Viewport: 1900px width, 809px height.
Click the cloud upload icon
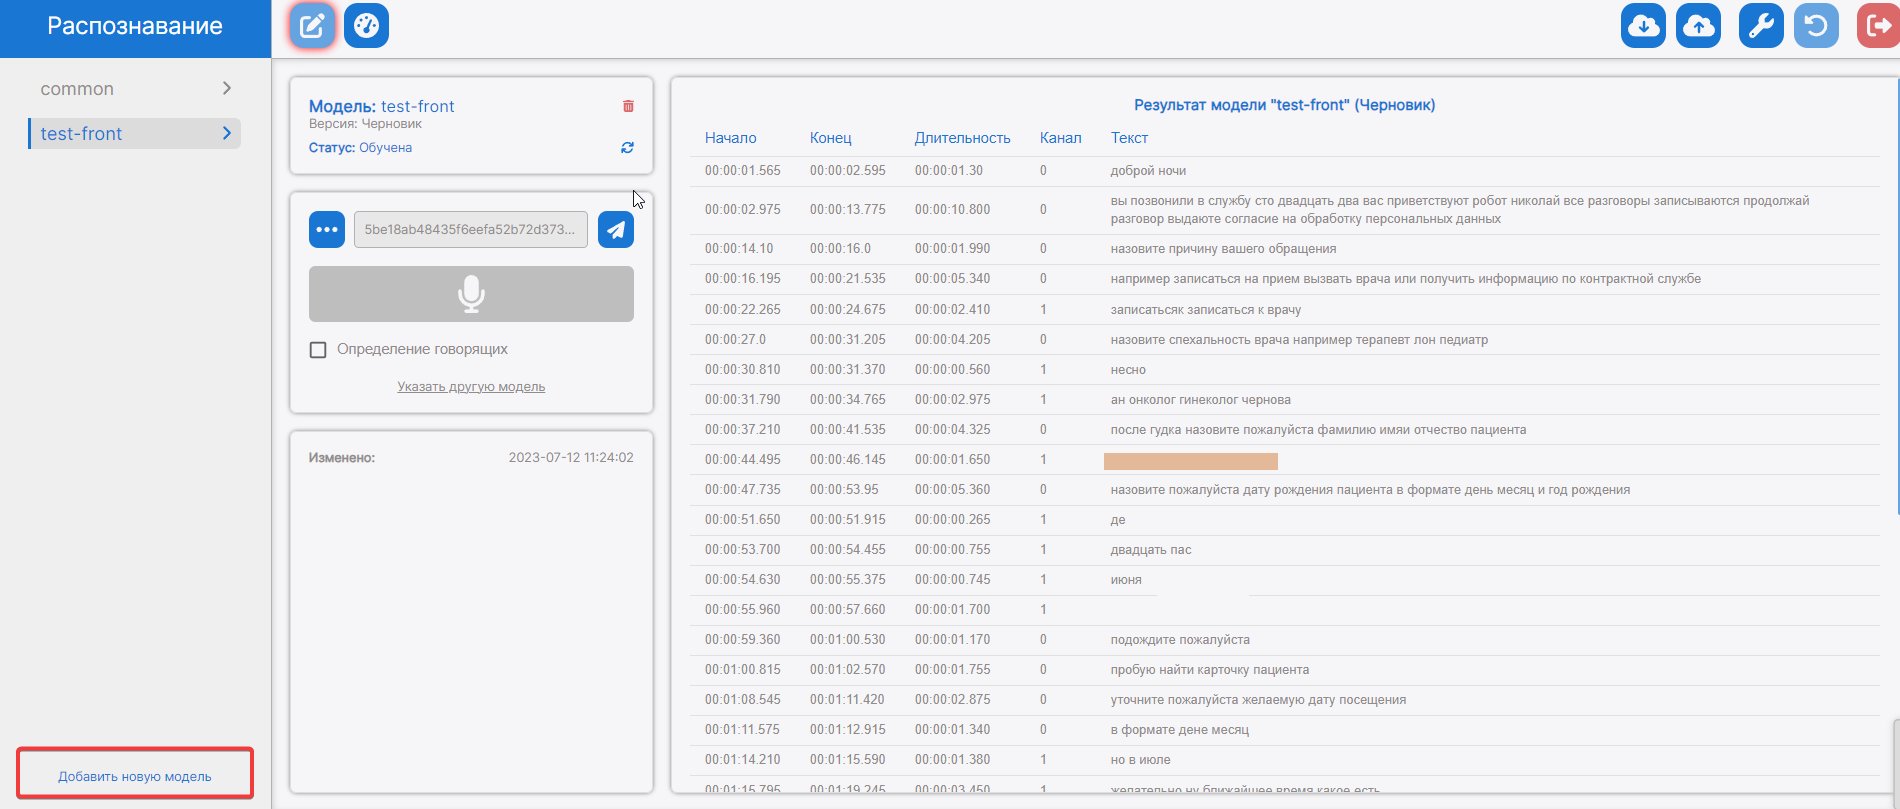pyautogui.click(x=1698, y=26)
